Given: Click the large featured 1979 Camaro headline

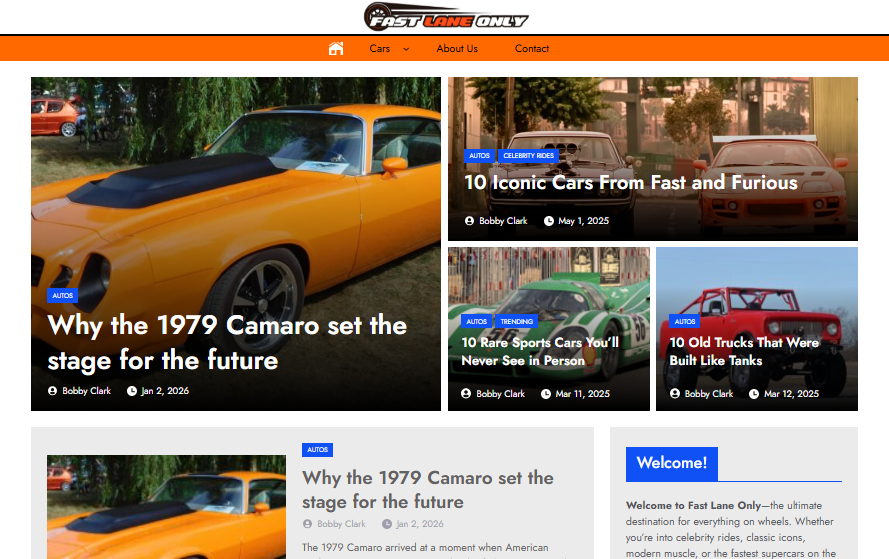Looking at the screenshot, I should coord(227,343).
